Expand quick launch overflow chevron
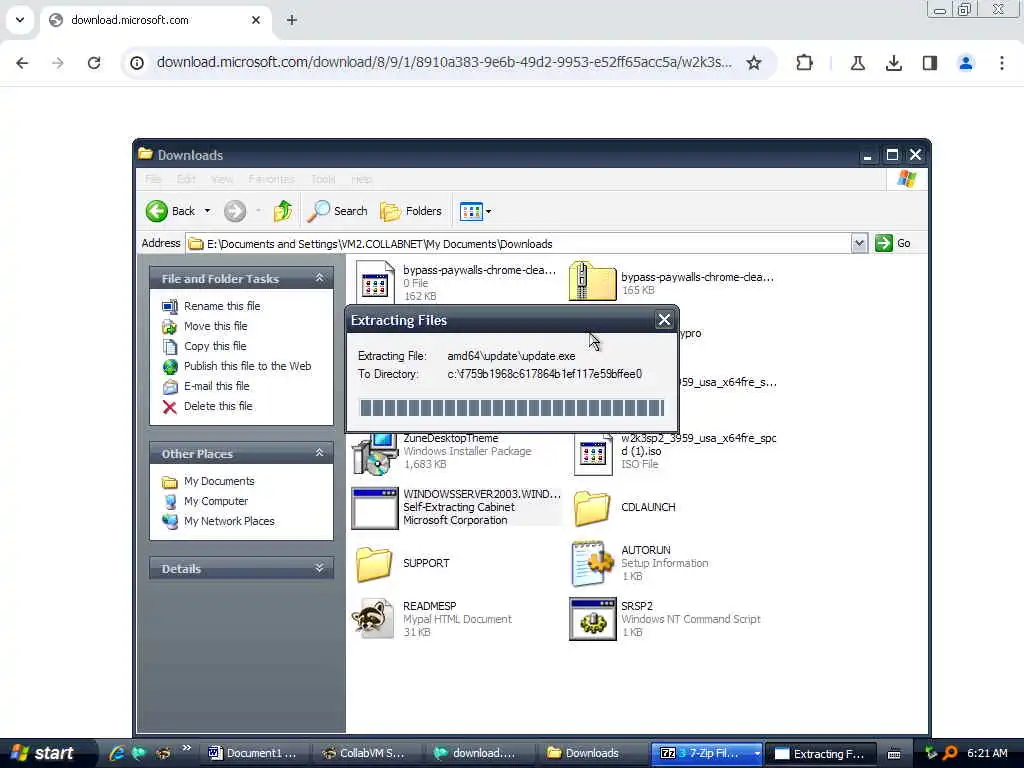This screenshot has width=1024, height=768. (x=186, y=748)
